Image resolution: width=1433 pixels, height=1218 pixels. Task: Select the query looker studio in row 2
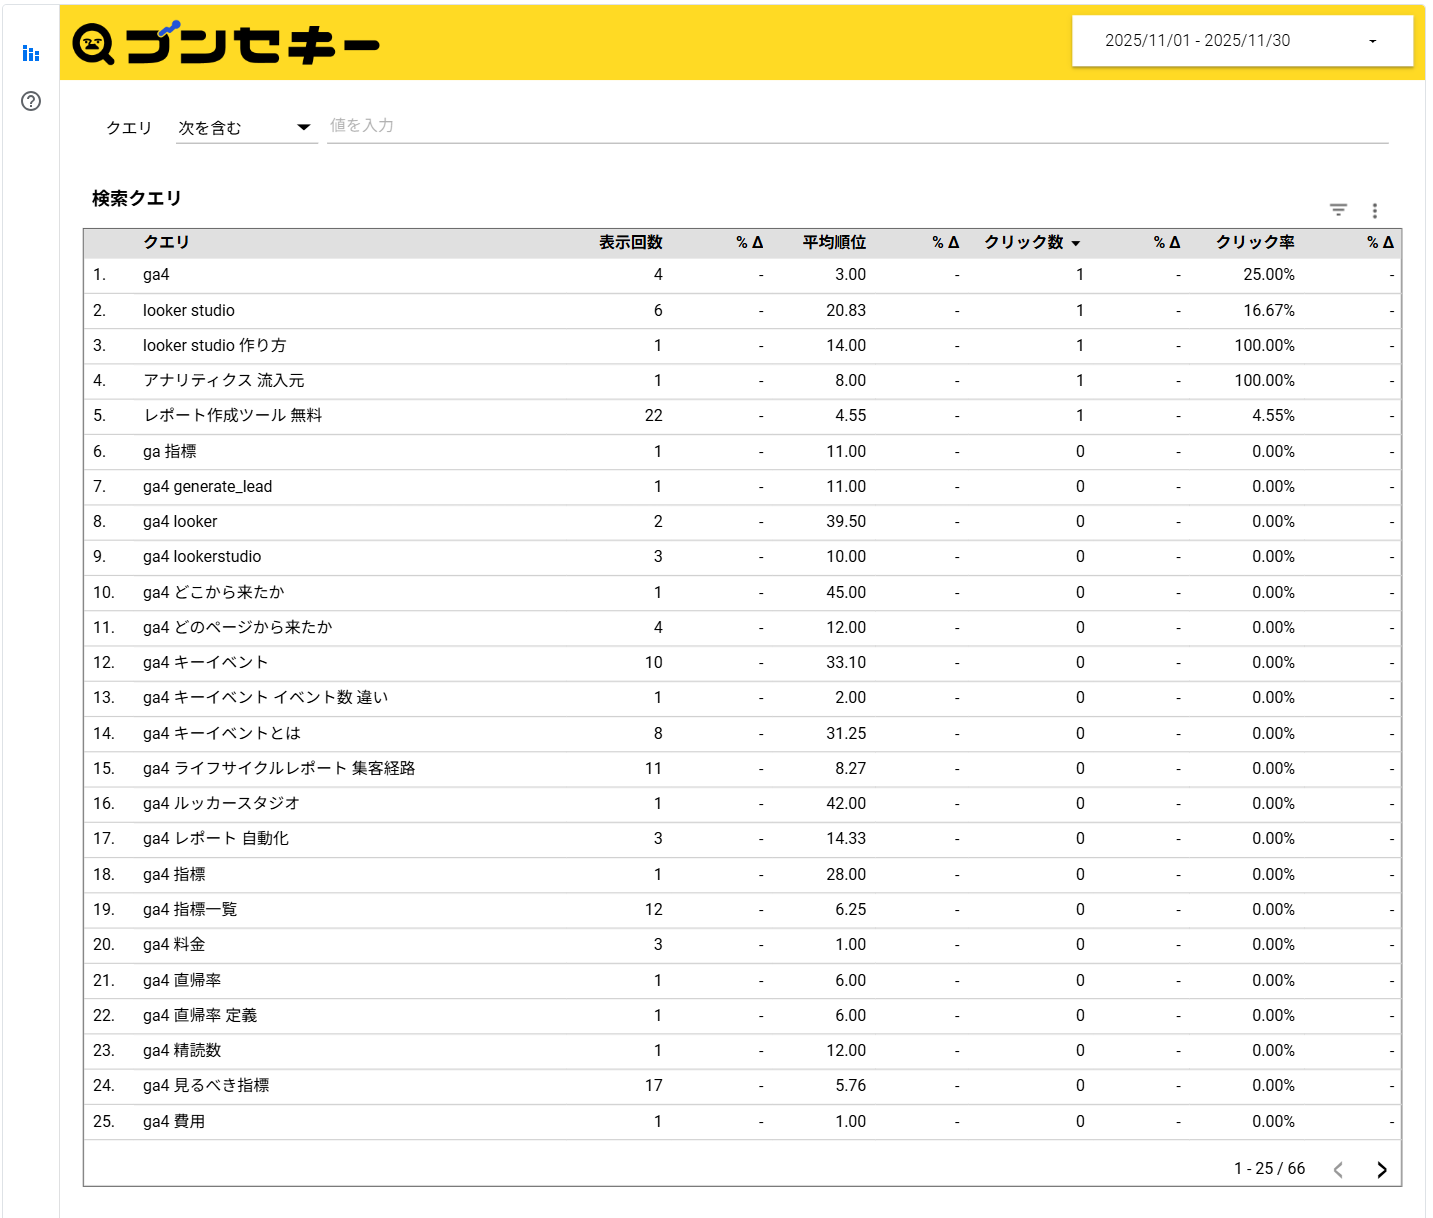tap(188, 310)
